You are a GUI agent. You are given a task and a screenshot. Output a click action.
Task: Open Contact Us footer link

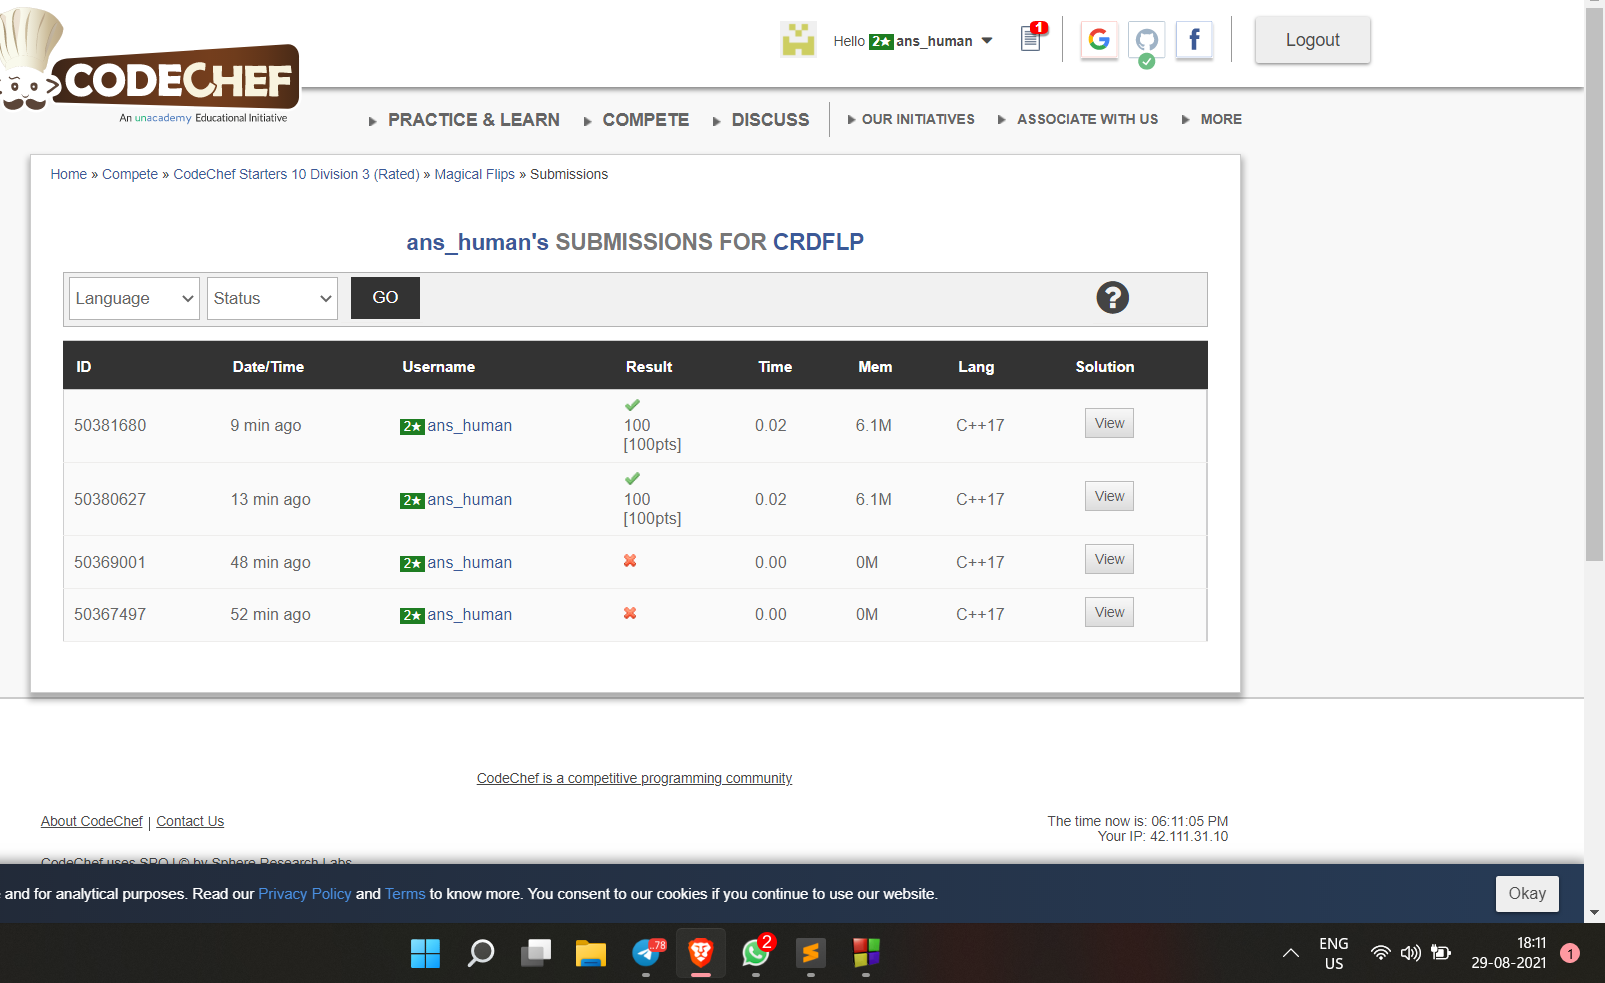[x=190, y=821]
